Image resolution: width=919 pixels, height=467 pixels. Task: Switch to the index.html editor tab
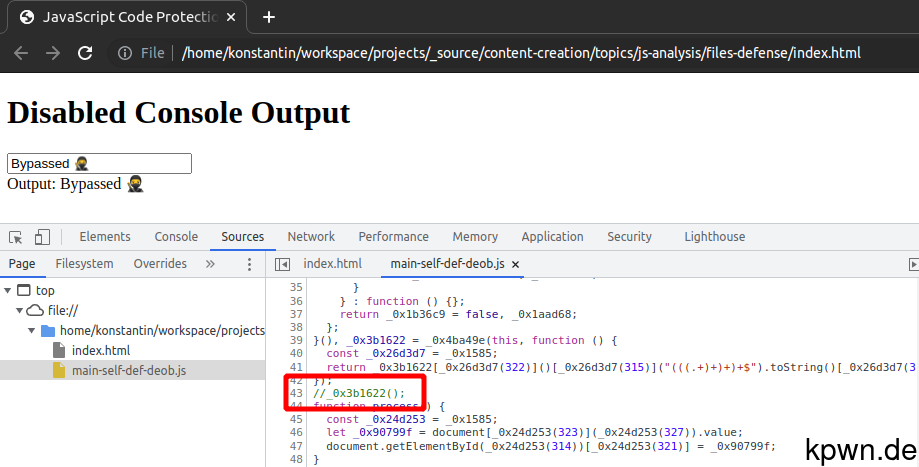coord(332,264)
